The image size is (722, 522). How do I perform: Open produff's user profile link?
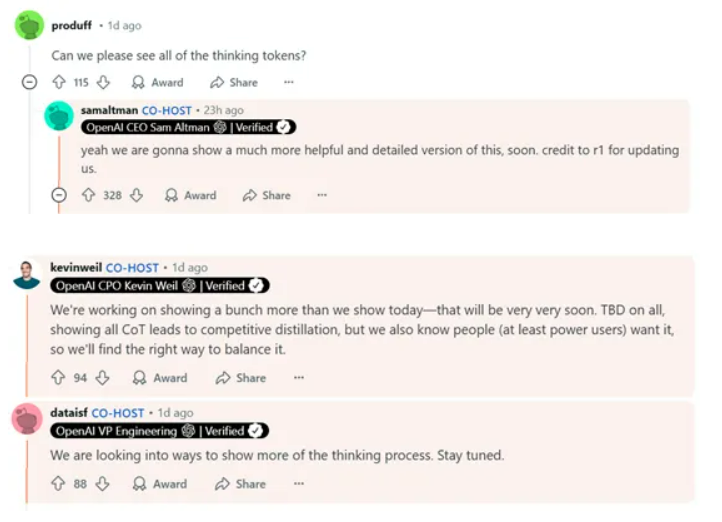point(71,25)
